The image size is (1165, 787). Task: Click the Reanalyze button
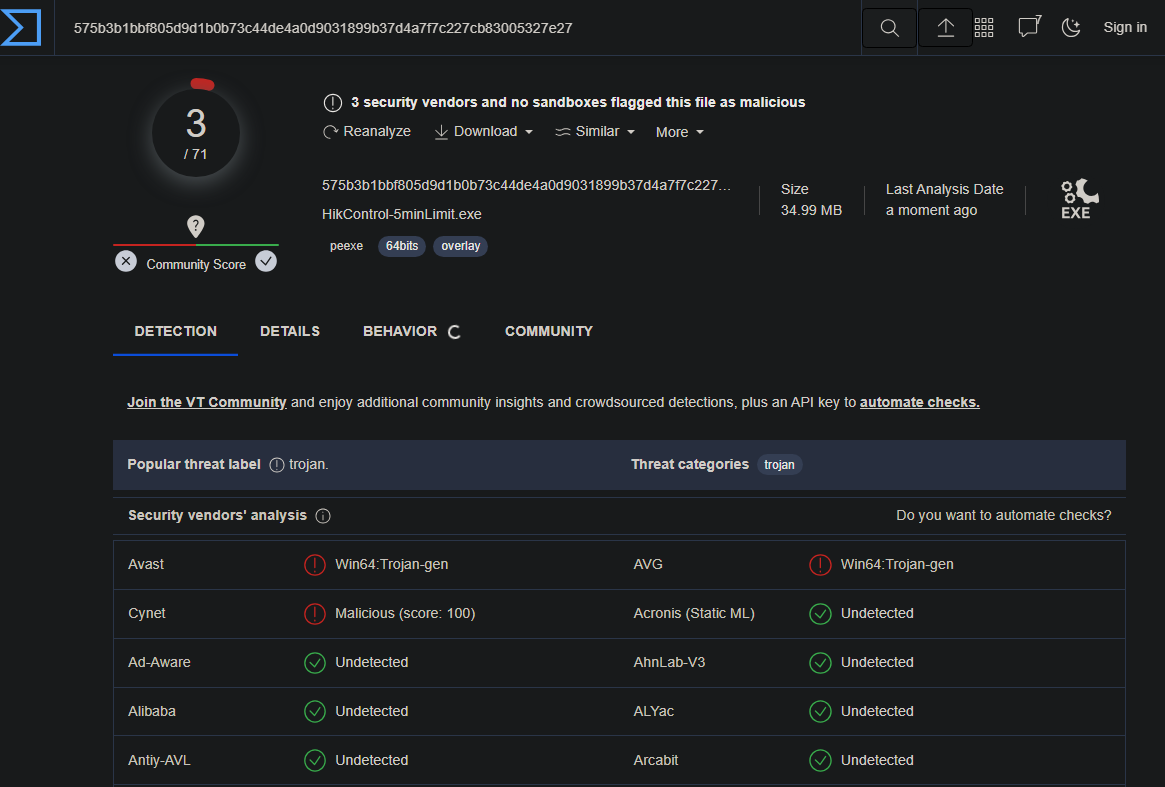tap(367, 132)
